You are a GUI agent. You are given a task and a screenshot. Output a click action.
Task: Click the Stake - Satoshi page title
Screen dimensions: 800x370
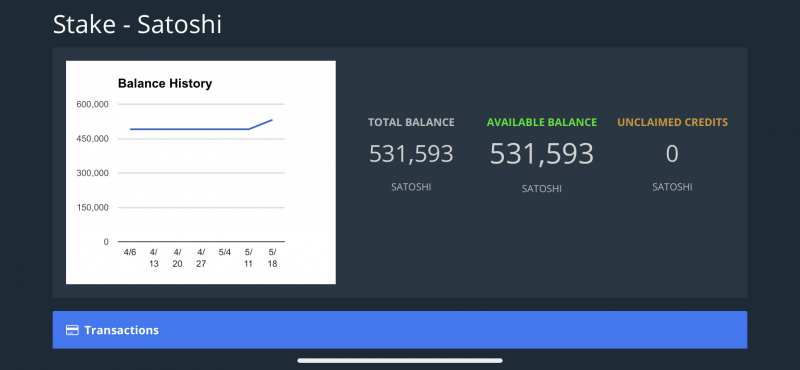137,24
